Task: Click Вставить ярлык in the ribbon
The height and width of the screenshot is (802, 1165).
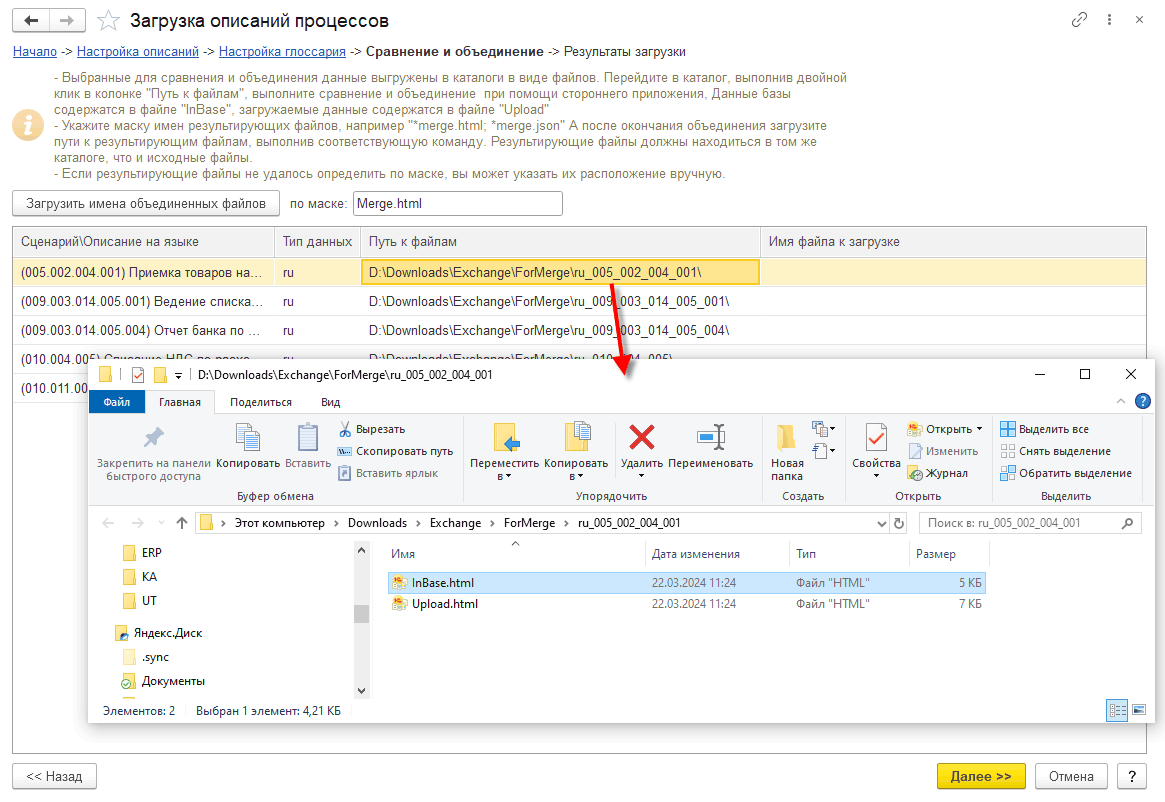Action: [387, 473]
